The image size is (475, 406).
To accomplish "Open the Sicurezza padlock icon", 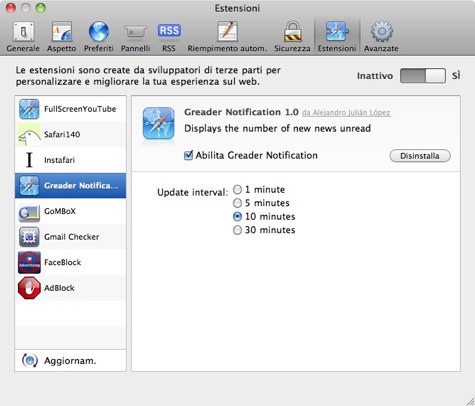I will coord(292,31).
